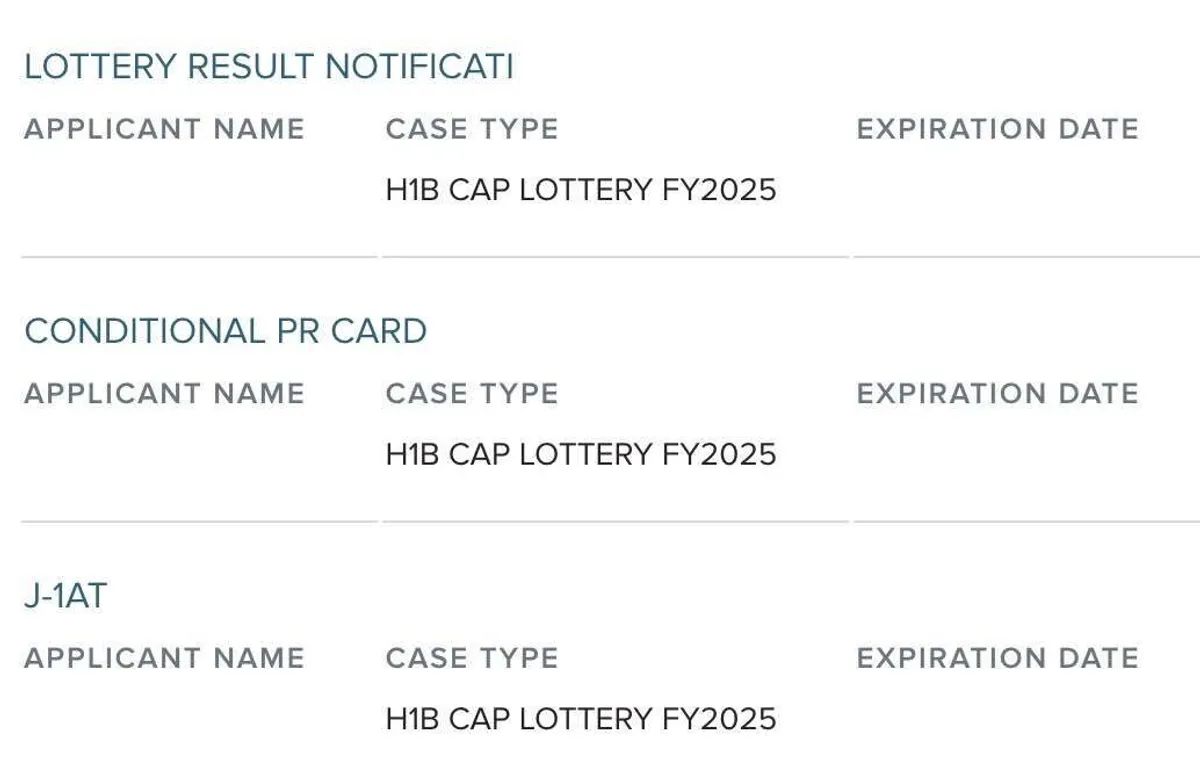Click Applicant Name label under J-1AT
The width and height of the screenshot is (1200, 780).
pos(164,658)
